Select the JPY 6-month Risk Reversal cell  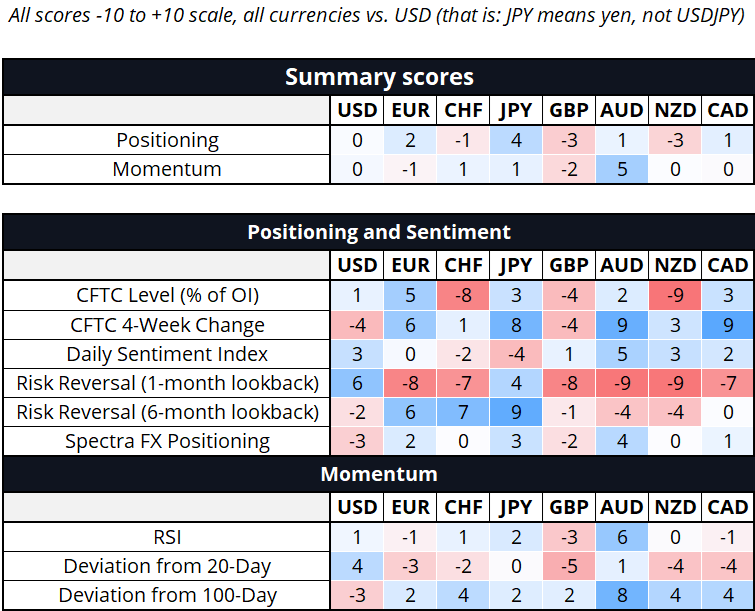click(x=516, y=412)
